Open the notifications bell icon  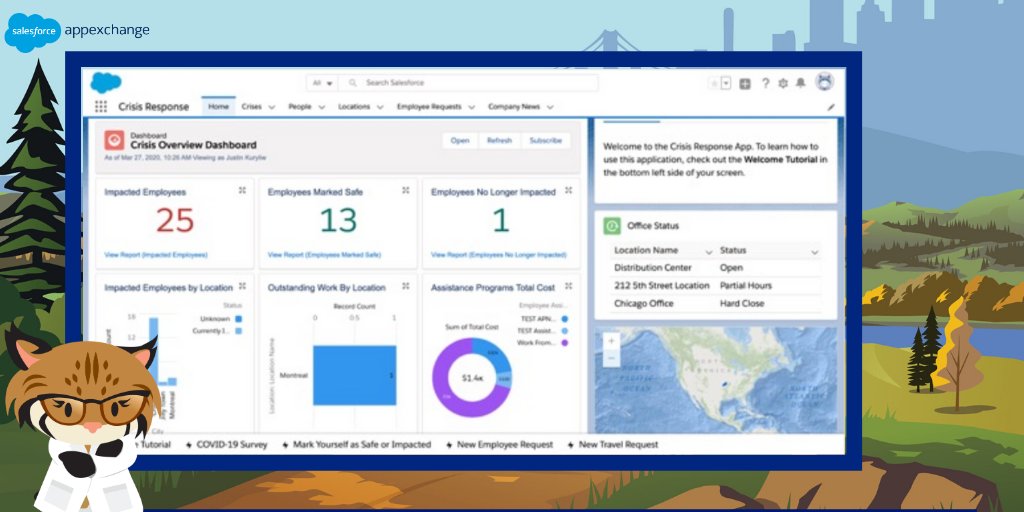click(801, 83)
